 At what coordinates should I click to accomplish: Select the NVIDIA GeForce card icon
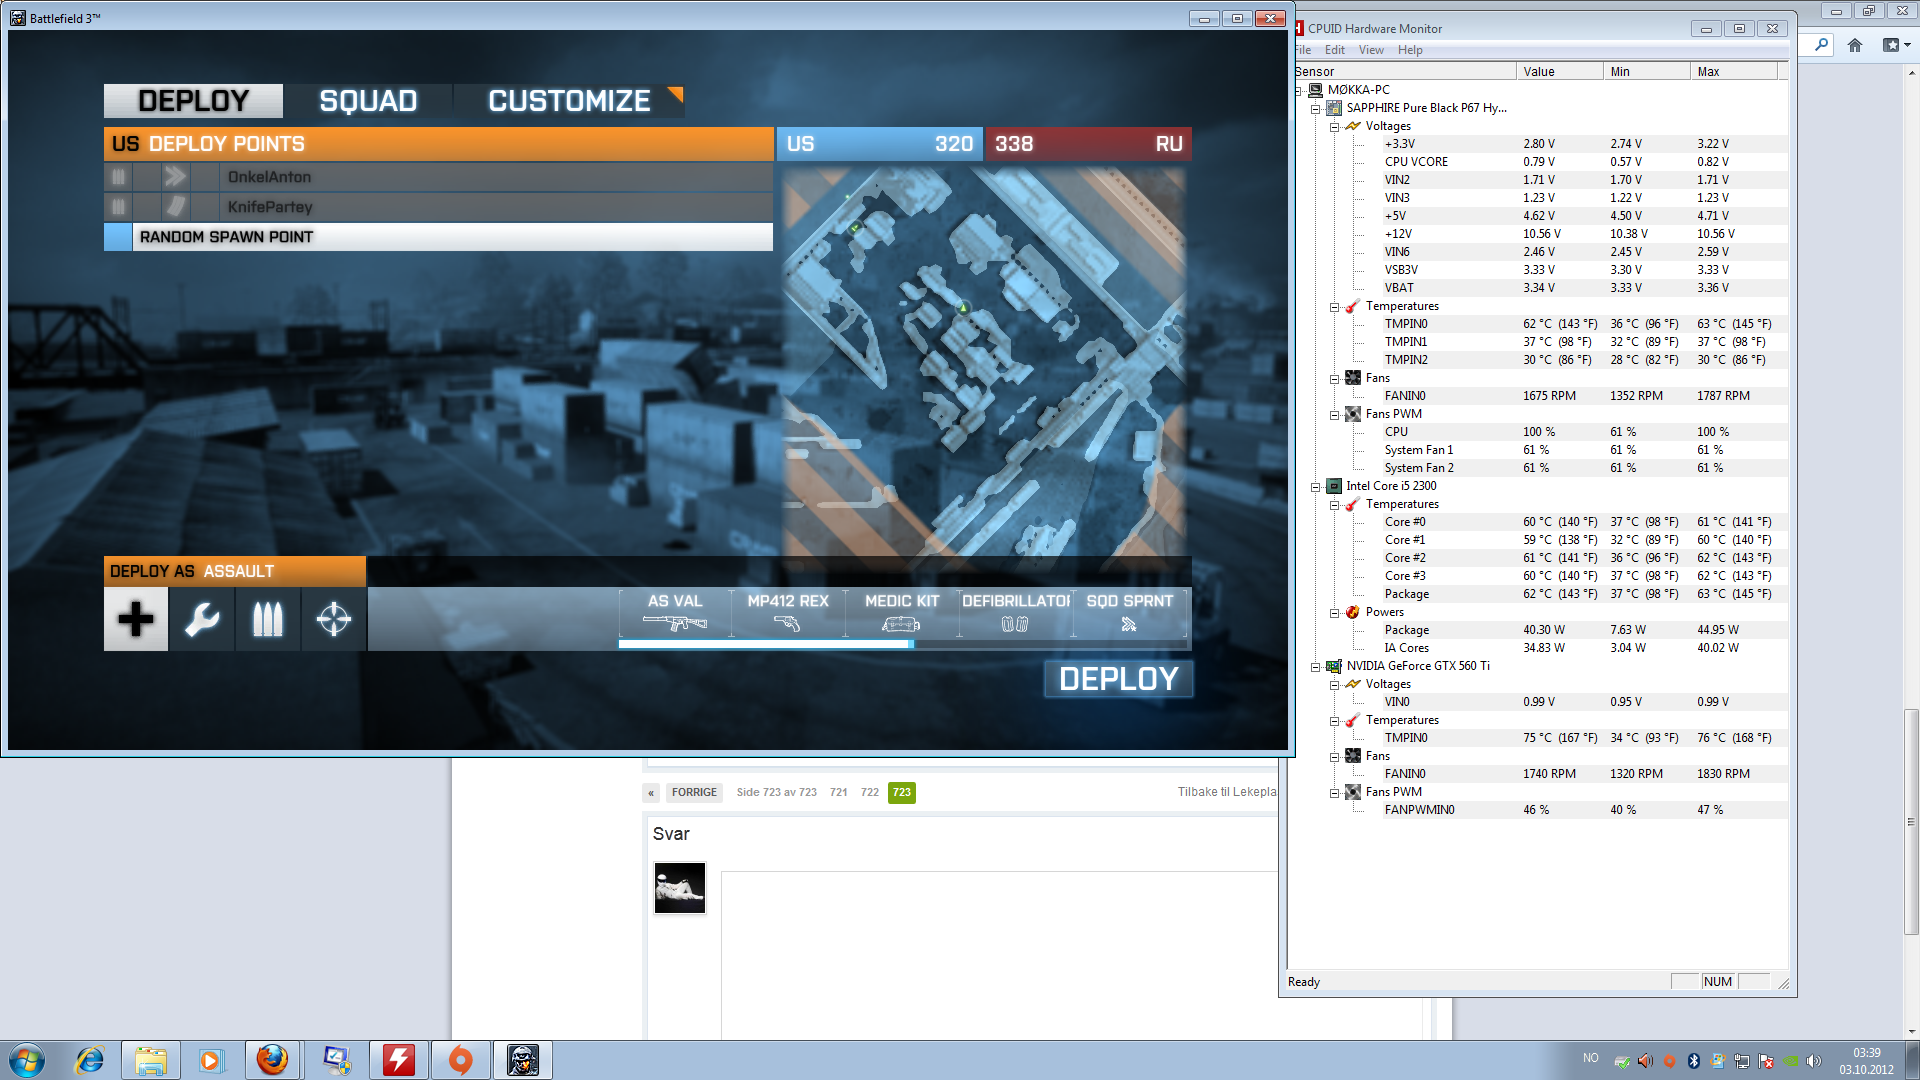tap(1334, 666)
